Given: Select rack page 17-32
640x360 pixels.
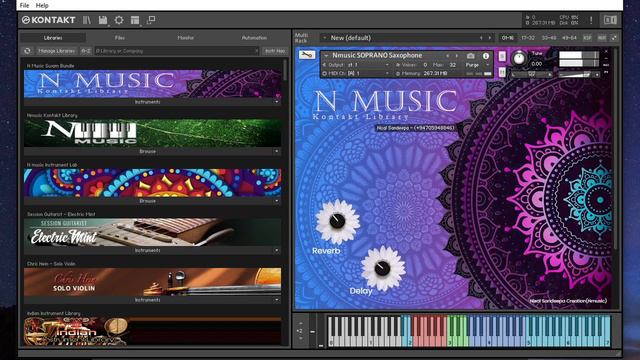Looking at the screenshot, I should point(528,38).
